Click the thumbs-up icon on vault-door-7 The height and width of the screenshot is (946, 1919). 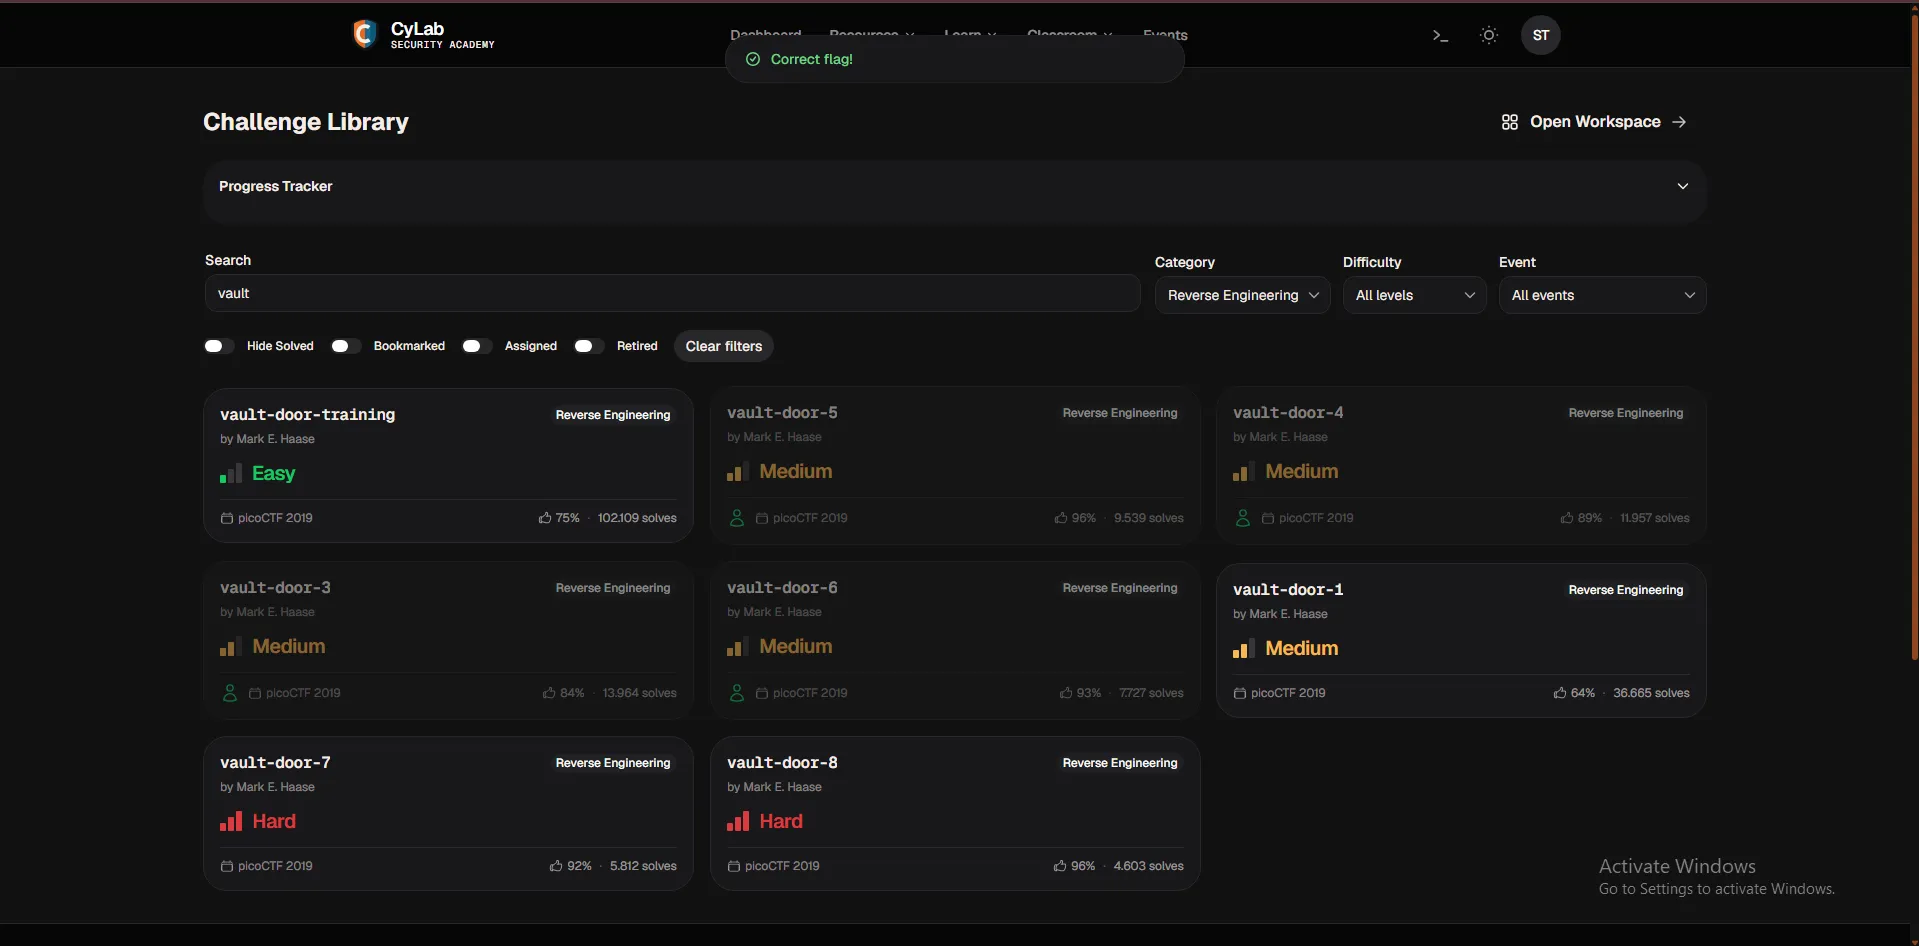pos(556,866)
